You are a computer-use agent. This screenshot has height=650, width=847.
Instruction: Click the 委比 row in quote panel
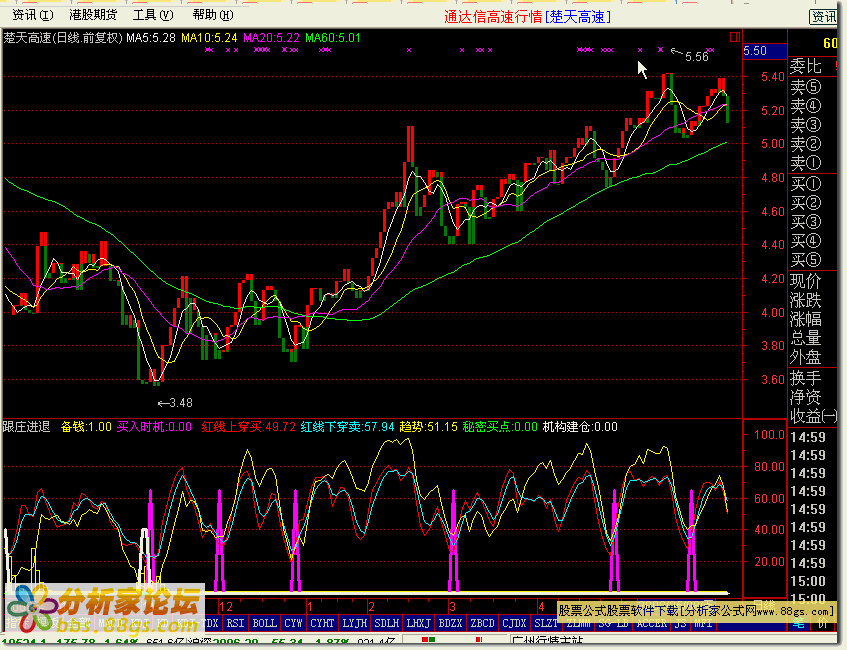click(813, 66)
